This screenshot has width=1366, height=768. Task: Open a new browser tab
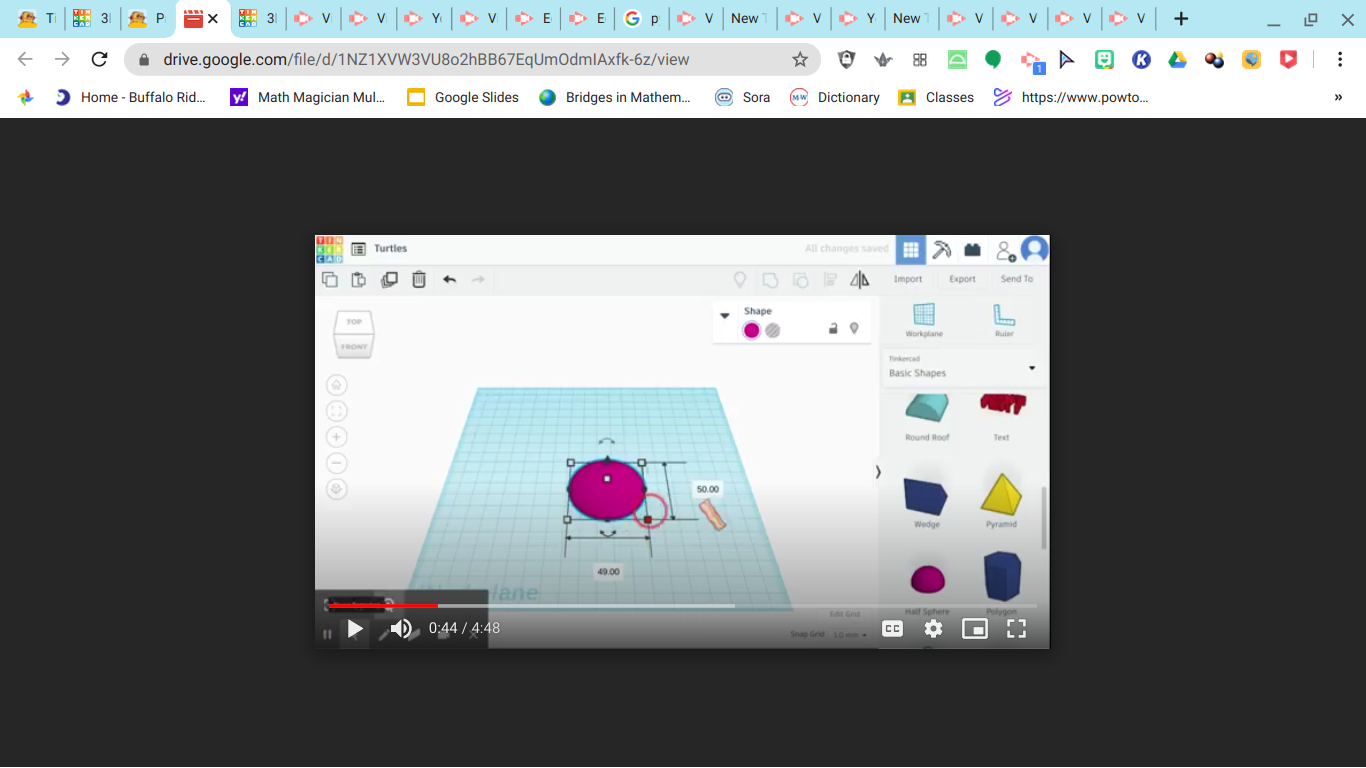[1181, 19]
